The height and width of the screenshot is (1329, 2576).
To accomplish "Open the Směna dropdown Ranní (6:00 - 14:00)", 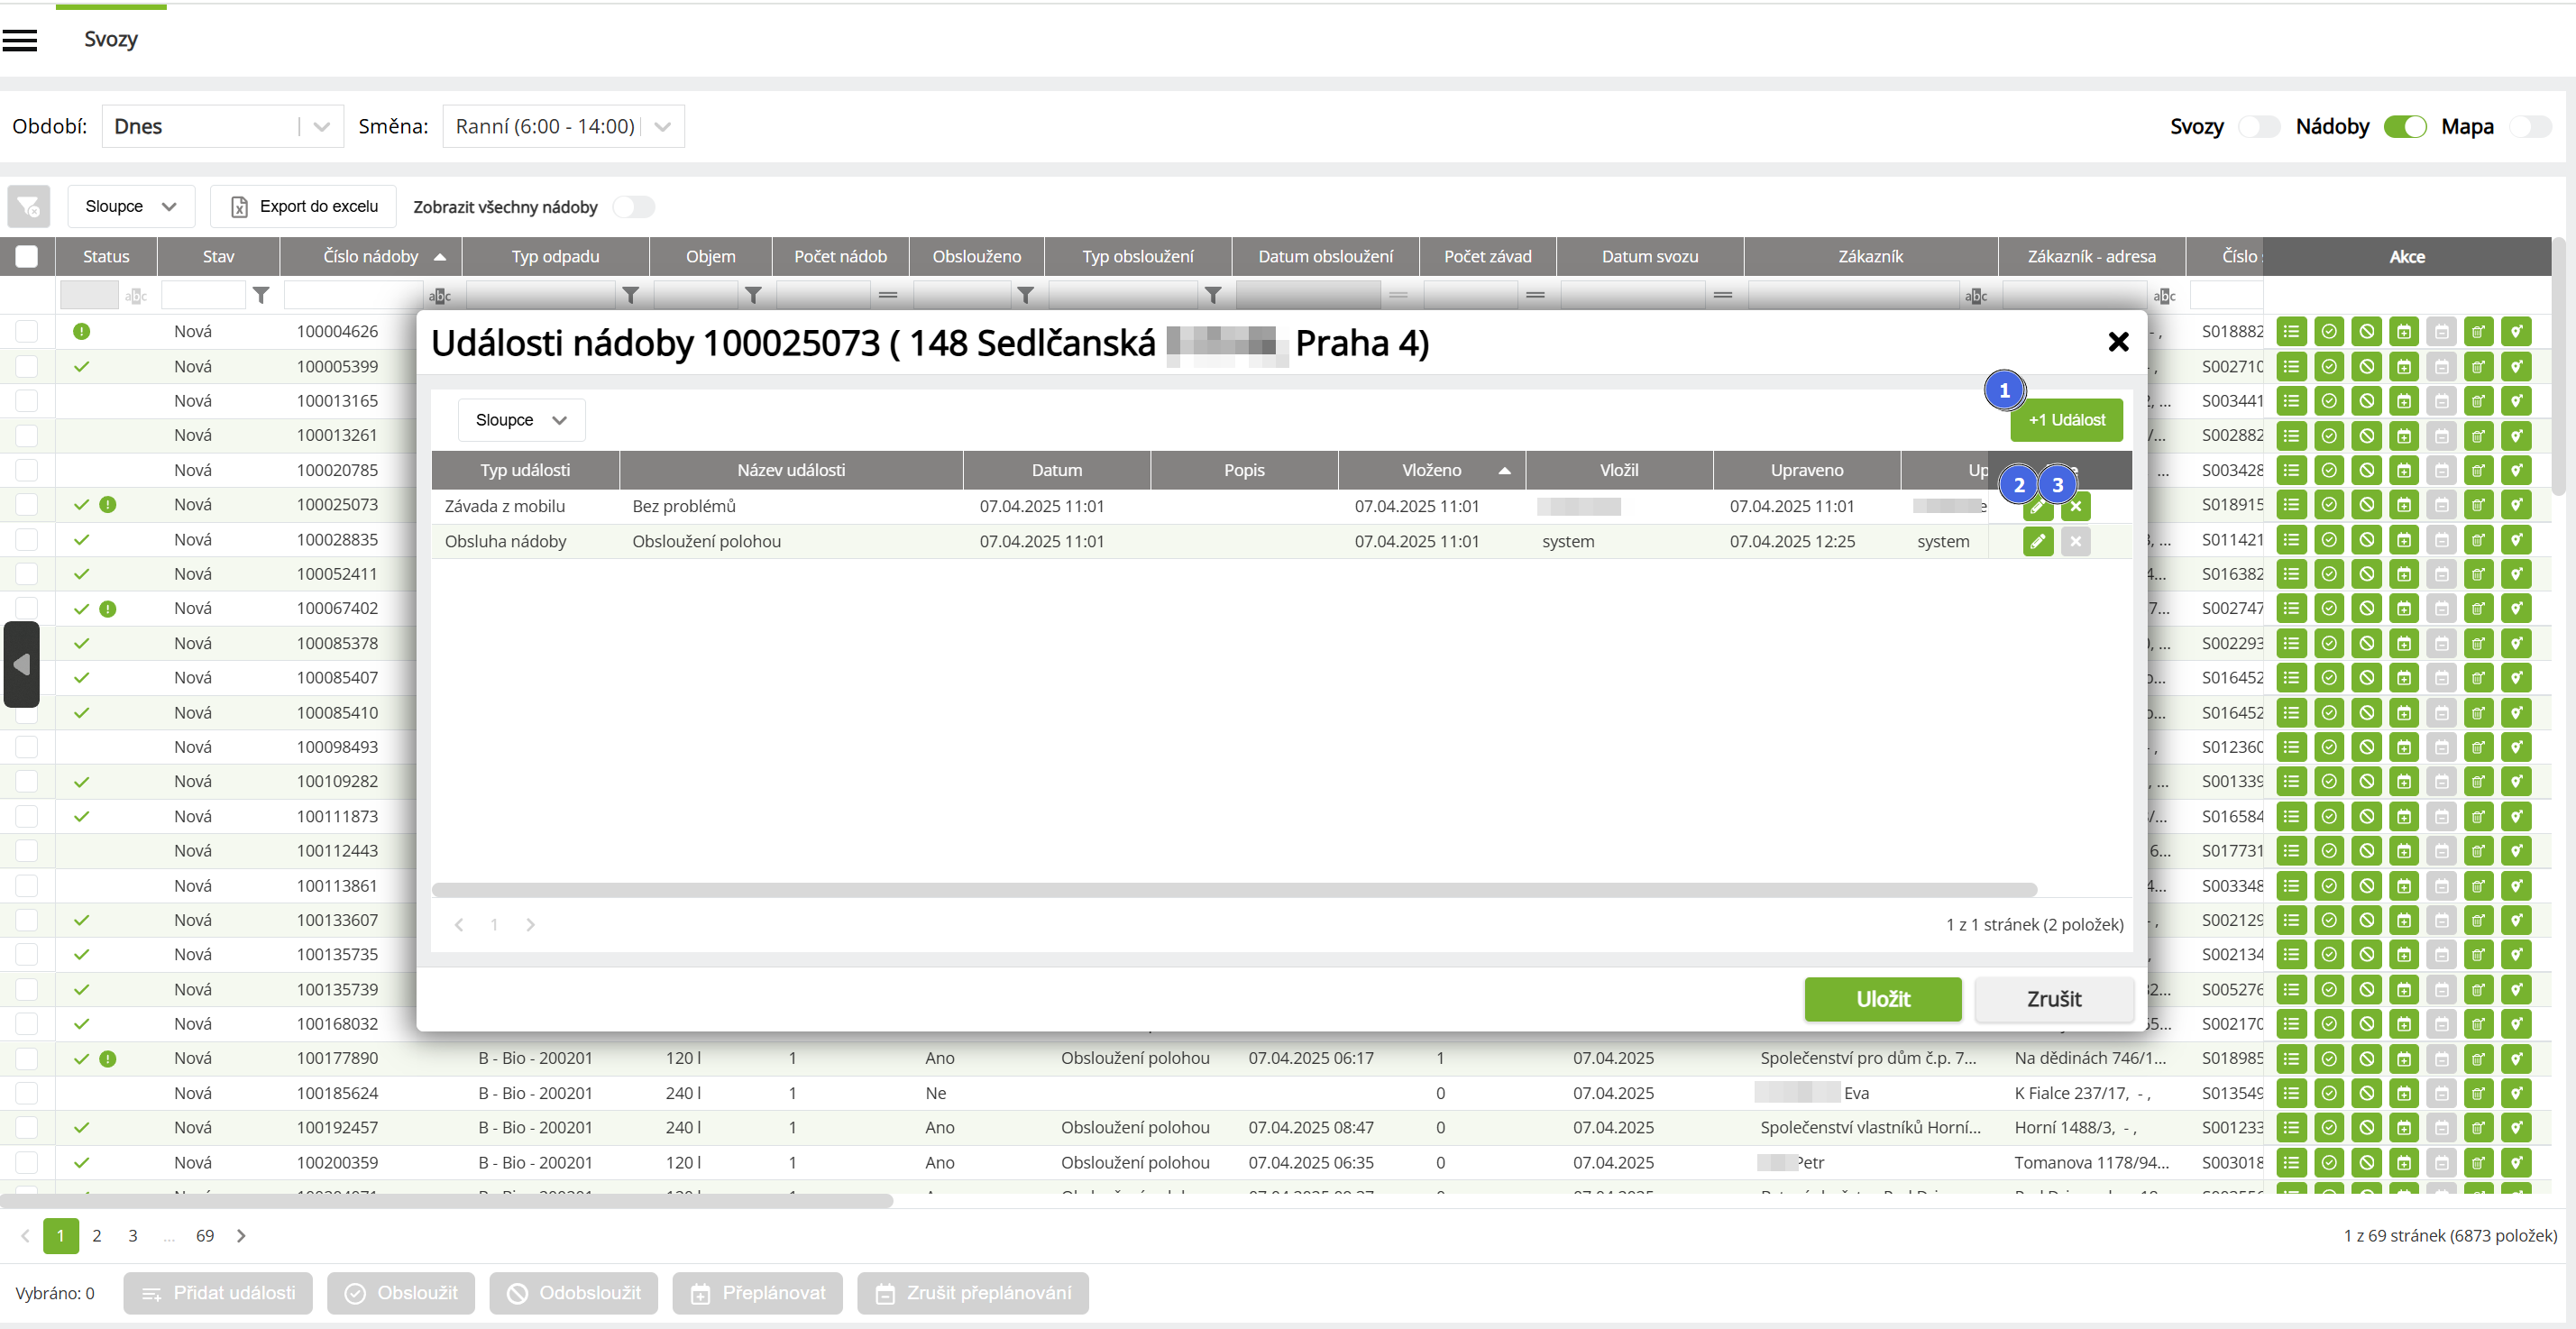I will click(x=563, y=127).
